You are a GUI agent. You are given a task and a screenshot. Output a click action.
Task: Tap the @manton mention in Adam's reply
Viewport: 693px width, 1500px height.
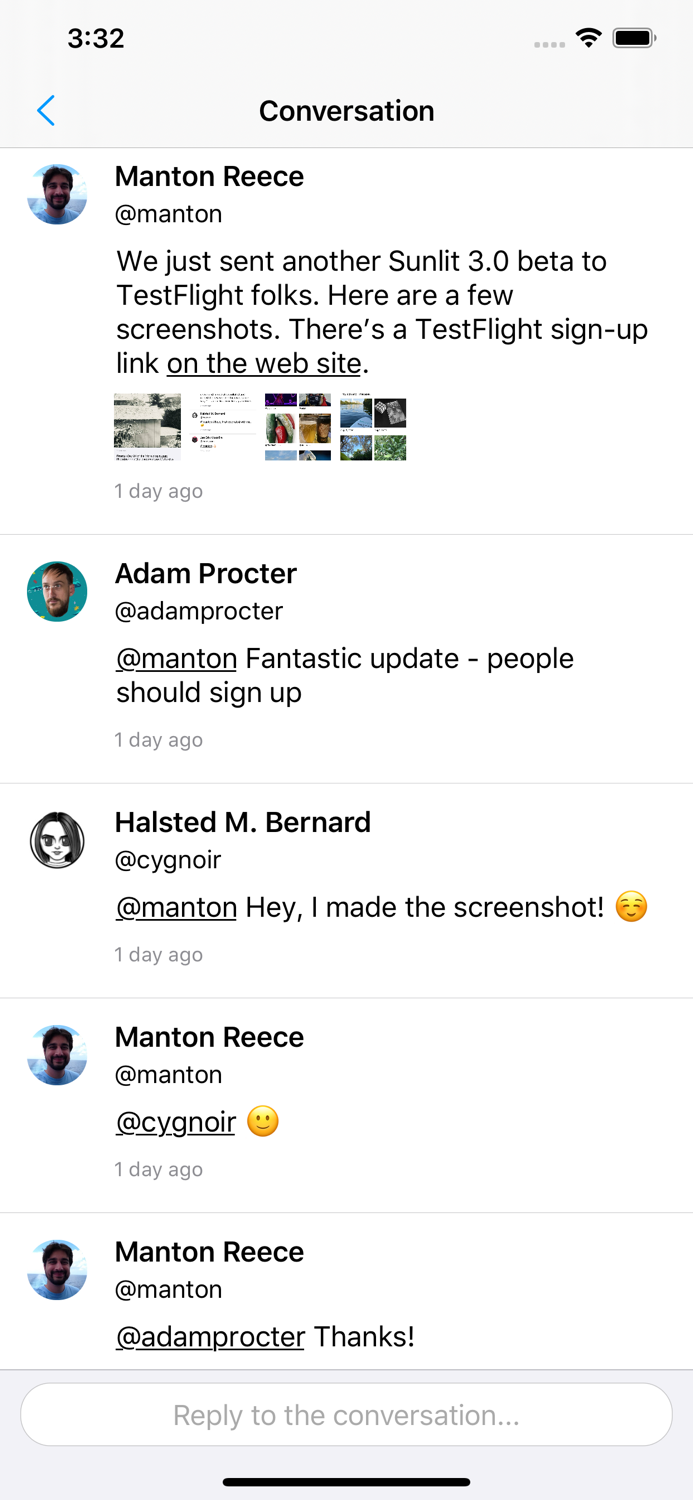tap(177, 659)
